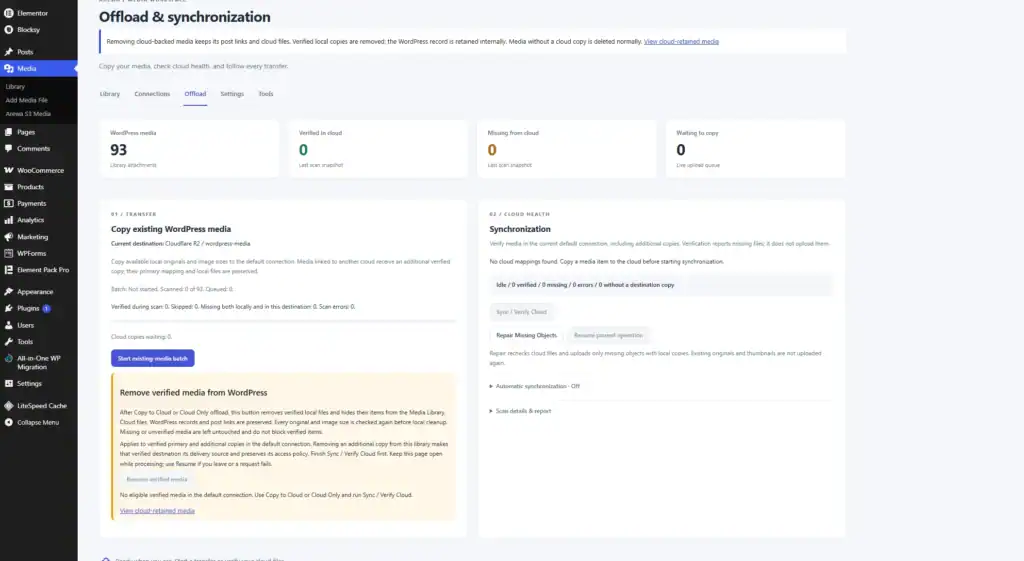Open the Tools tab in the page tabs
Screen dimensions: 1024x561
[x=266, y=93]
